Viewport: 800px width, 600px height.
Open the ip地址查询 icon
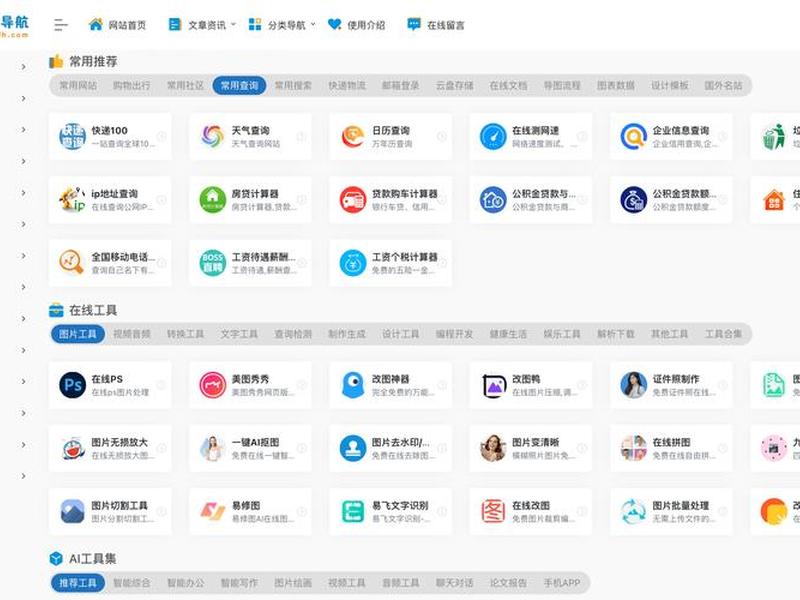(x=72, y=199)
